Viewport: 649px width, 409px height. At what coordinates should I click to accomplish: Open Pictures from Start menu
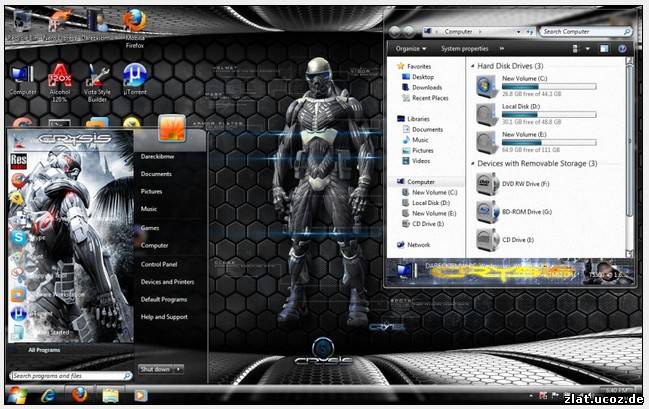point(151,191)
